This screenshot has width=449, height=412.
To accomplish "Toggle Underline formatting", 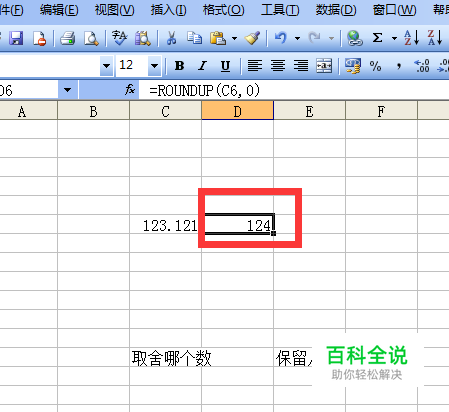I will [225, 66].
